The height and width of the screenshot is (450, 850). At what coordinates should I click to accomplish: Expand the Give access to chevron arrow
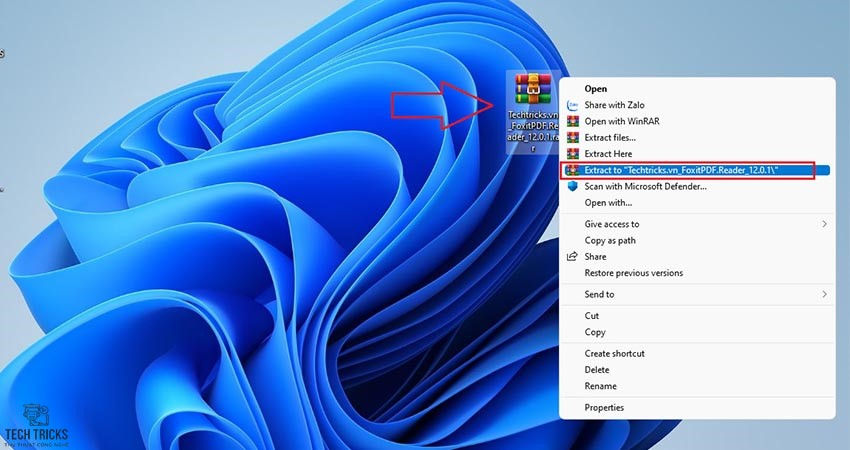(x=825, y=224)
